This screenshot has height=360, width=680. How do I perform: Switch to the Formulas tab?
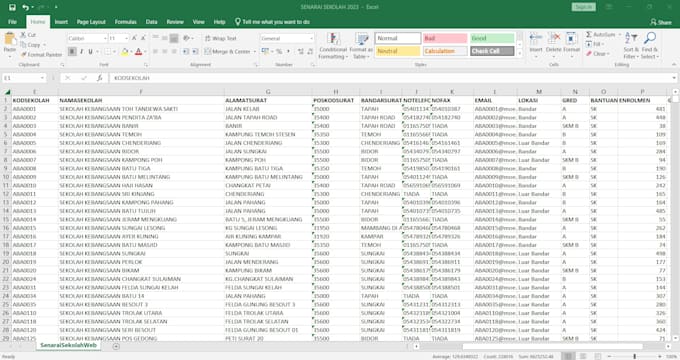[x=125, y=22]
